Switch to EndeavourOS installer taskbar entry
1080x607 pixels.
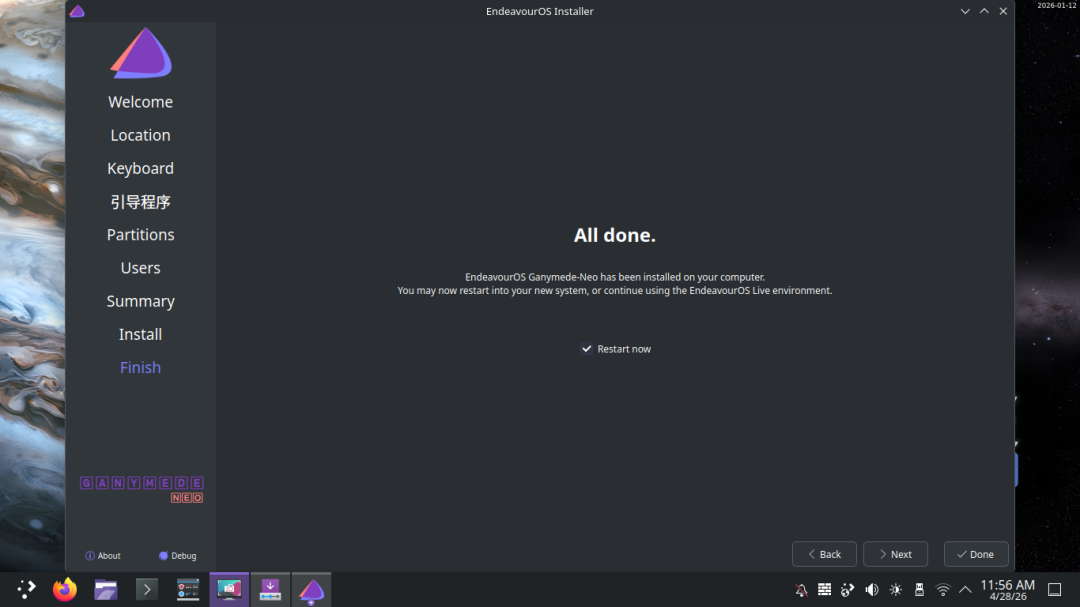point(311,589)
